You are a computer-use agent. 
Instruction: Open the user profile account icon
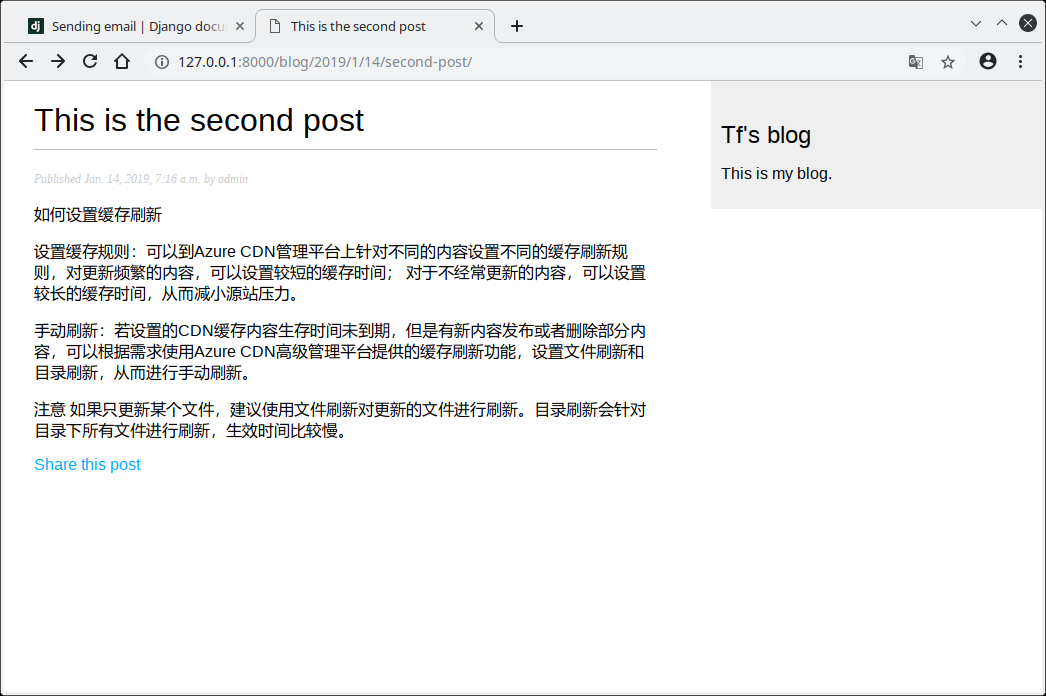click(x=988, y=61)
